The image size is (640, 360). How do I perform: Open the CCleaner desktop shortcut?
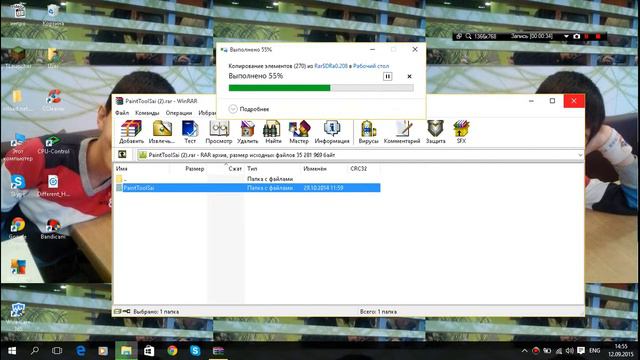tap(53, 100)
